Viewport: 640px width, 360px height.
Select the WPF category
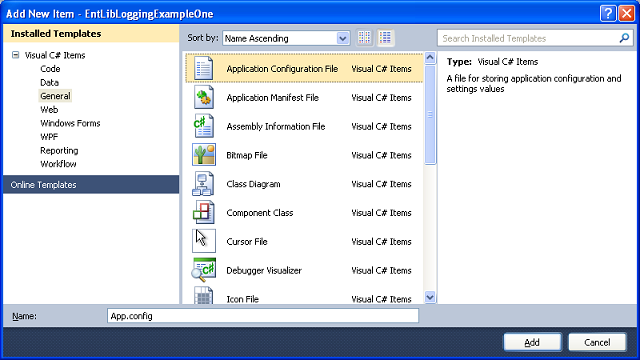(x=49, y=137)
